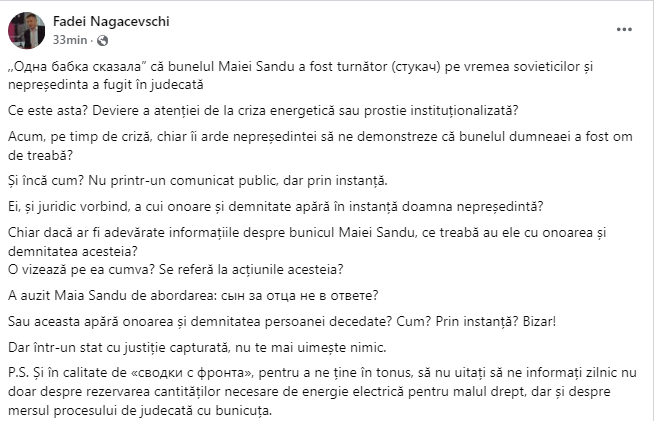654x421 pixels.
Task: Click the quoted phrase «сводки с фронта»
Action: click(168, 374)
